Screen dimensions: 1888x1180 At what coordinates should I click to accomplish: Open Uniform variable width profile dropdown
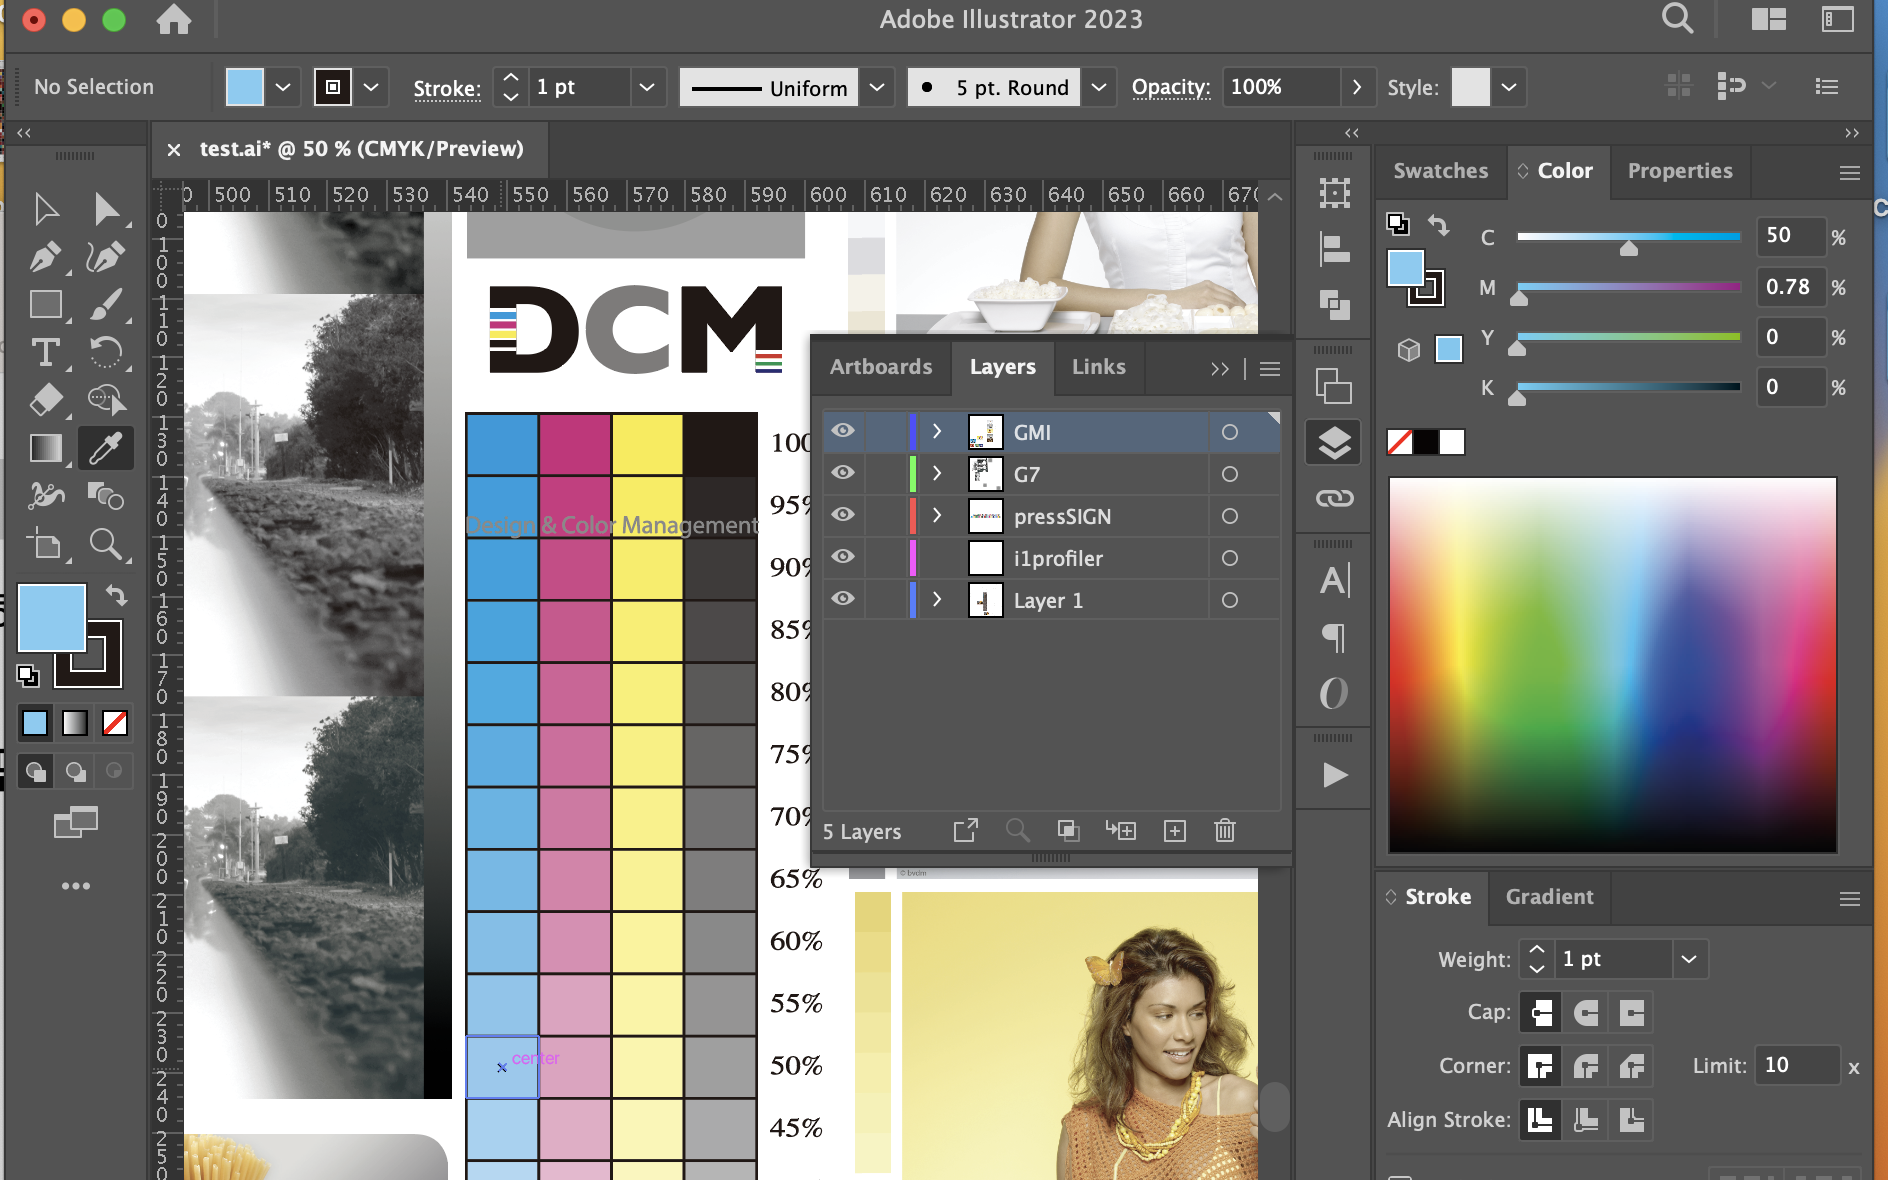(x=877, y=87)
